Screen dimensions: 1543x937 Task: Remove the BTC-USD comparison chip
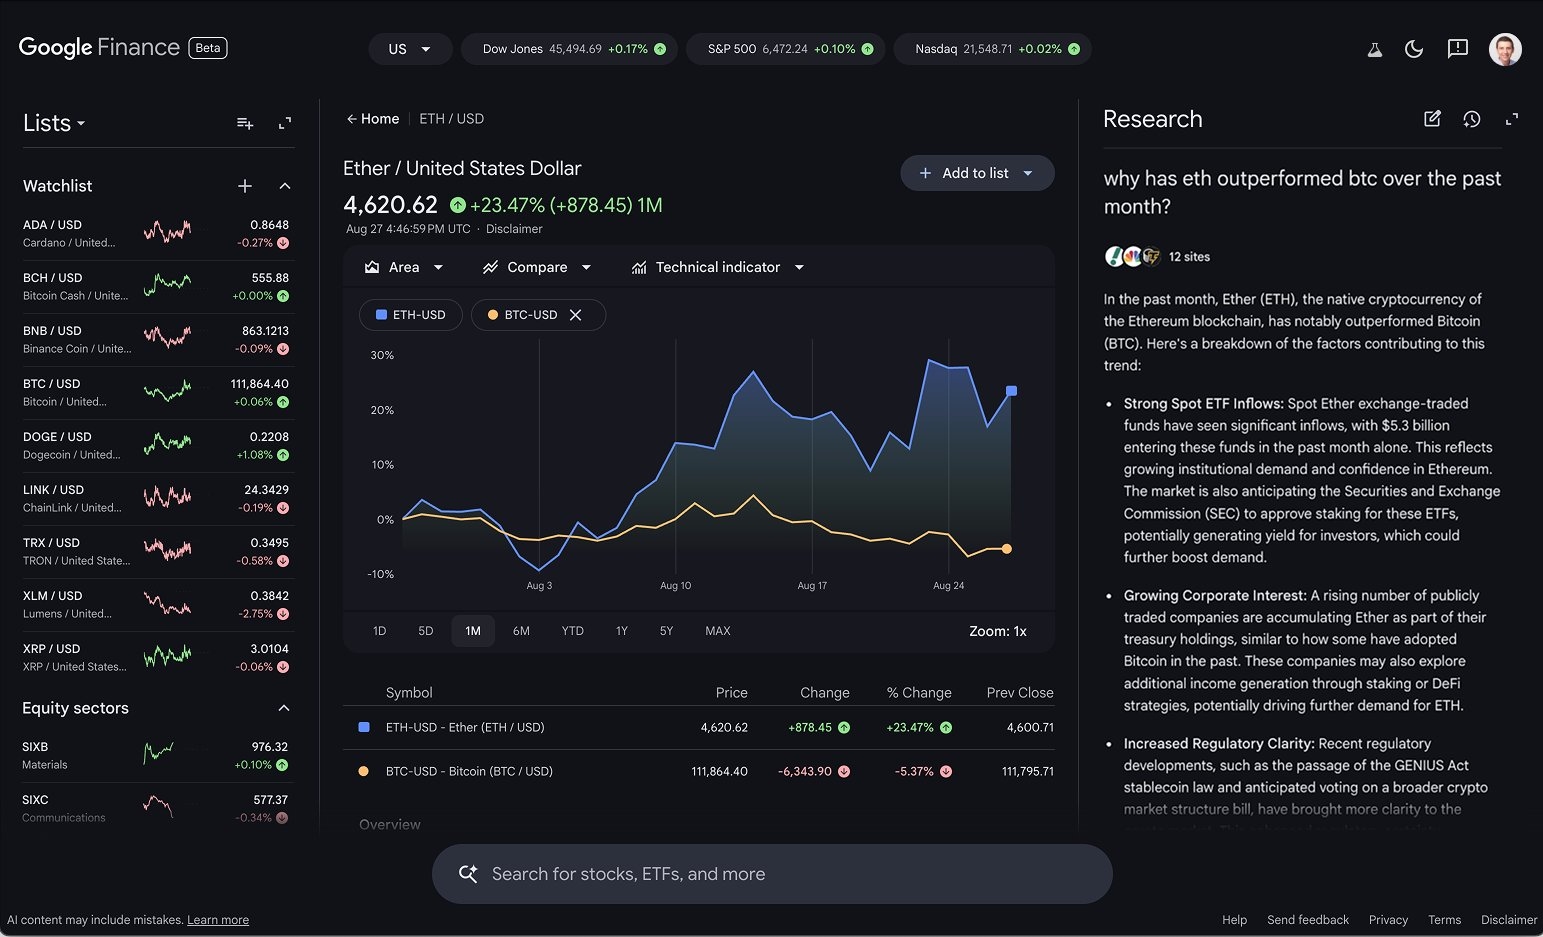click(x=576, y=315)
